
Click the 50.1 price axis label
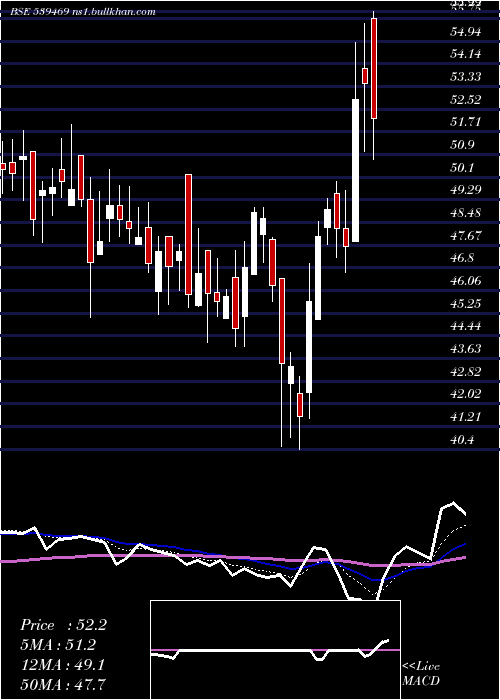pyautogui.click(x=462, y=168)
